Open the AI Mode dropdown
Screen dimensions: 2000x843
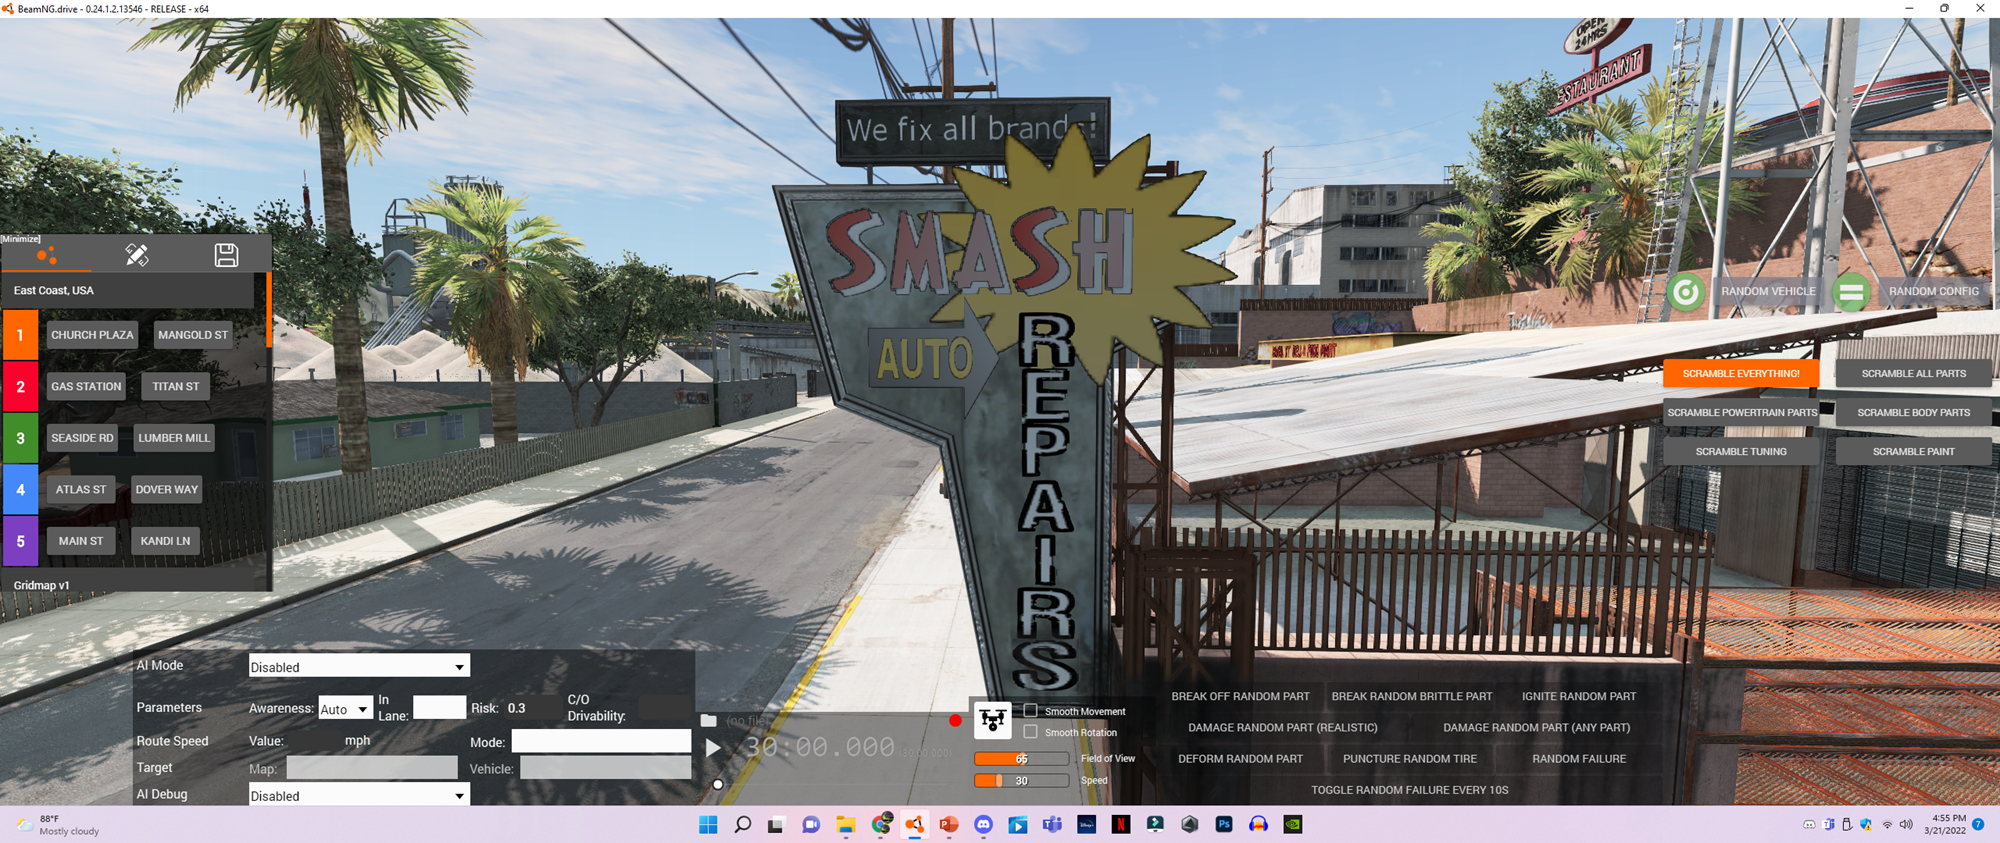point(359,667)
